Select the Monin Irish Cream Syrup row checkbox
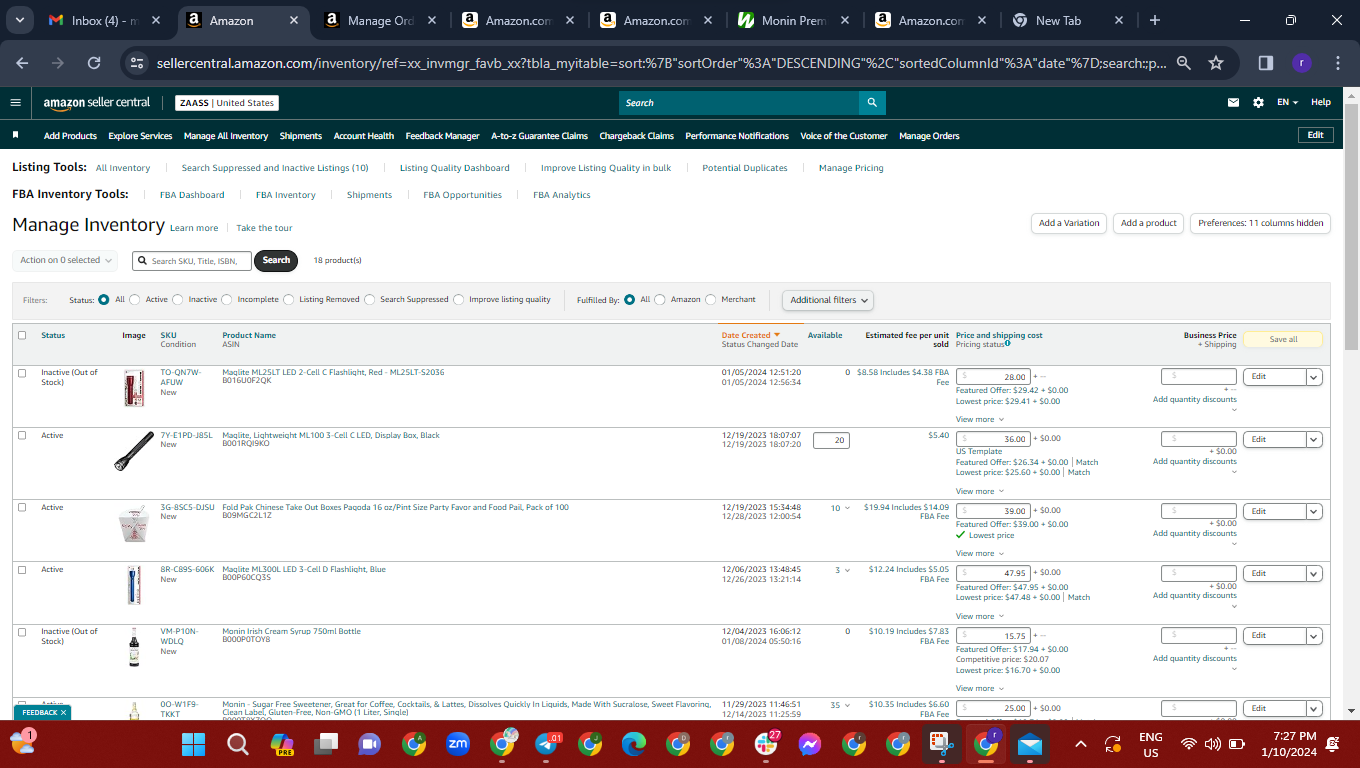This screenshot has height=768, width=1360. [x=22, y=631]
